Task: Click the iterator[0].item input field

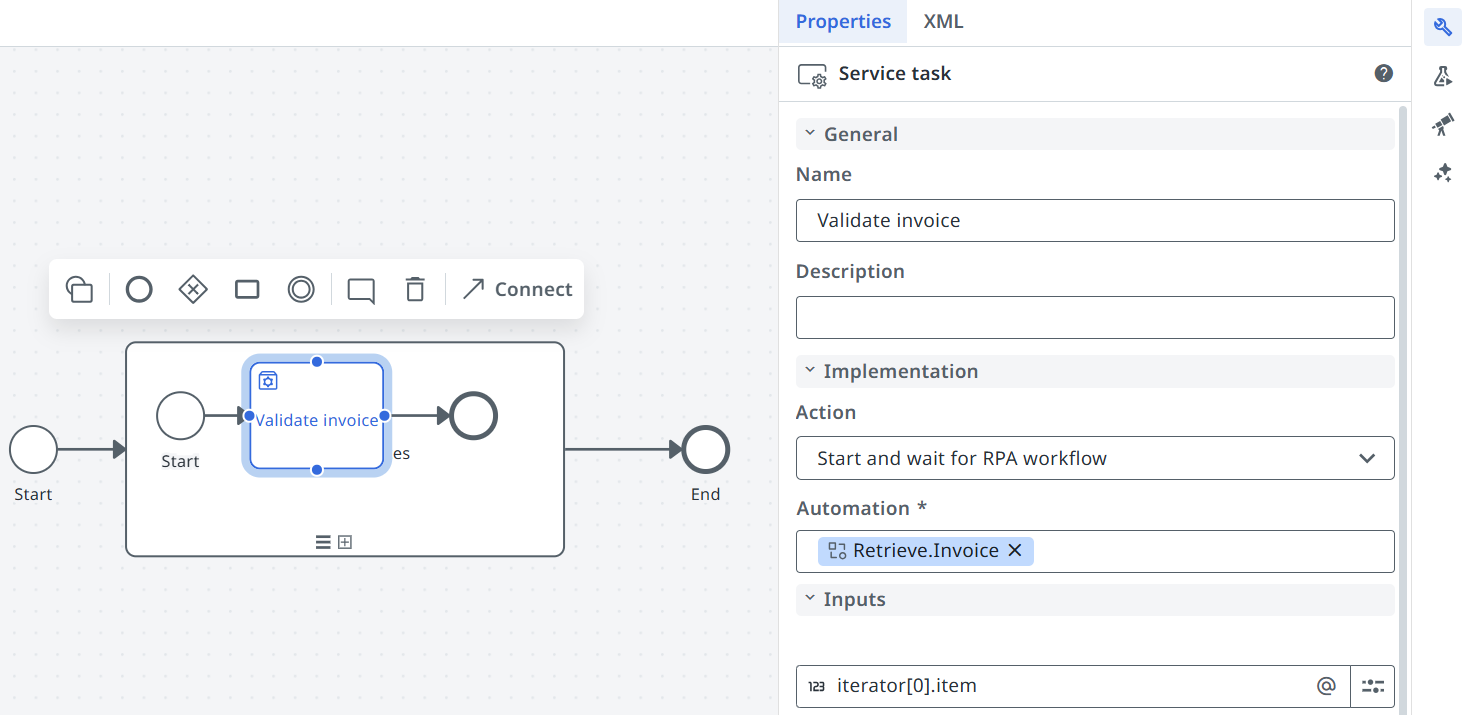Action: (1072, 686)
